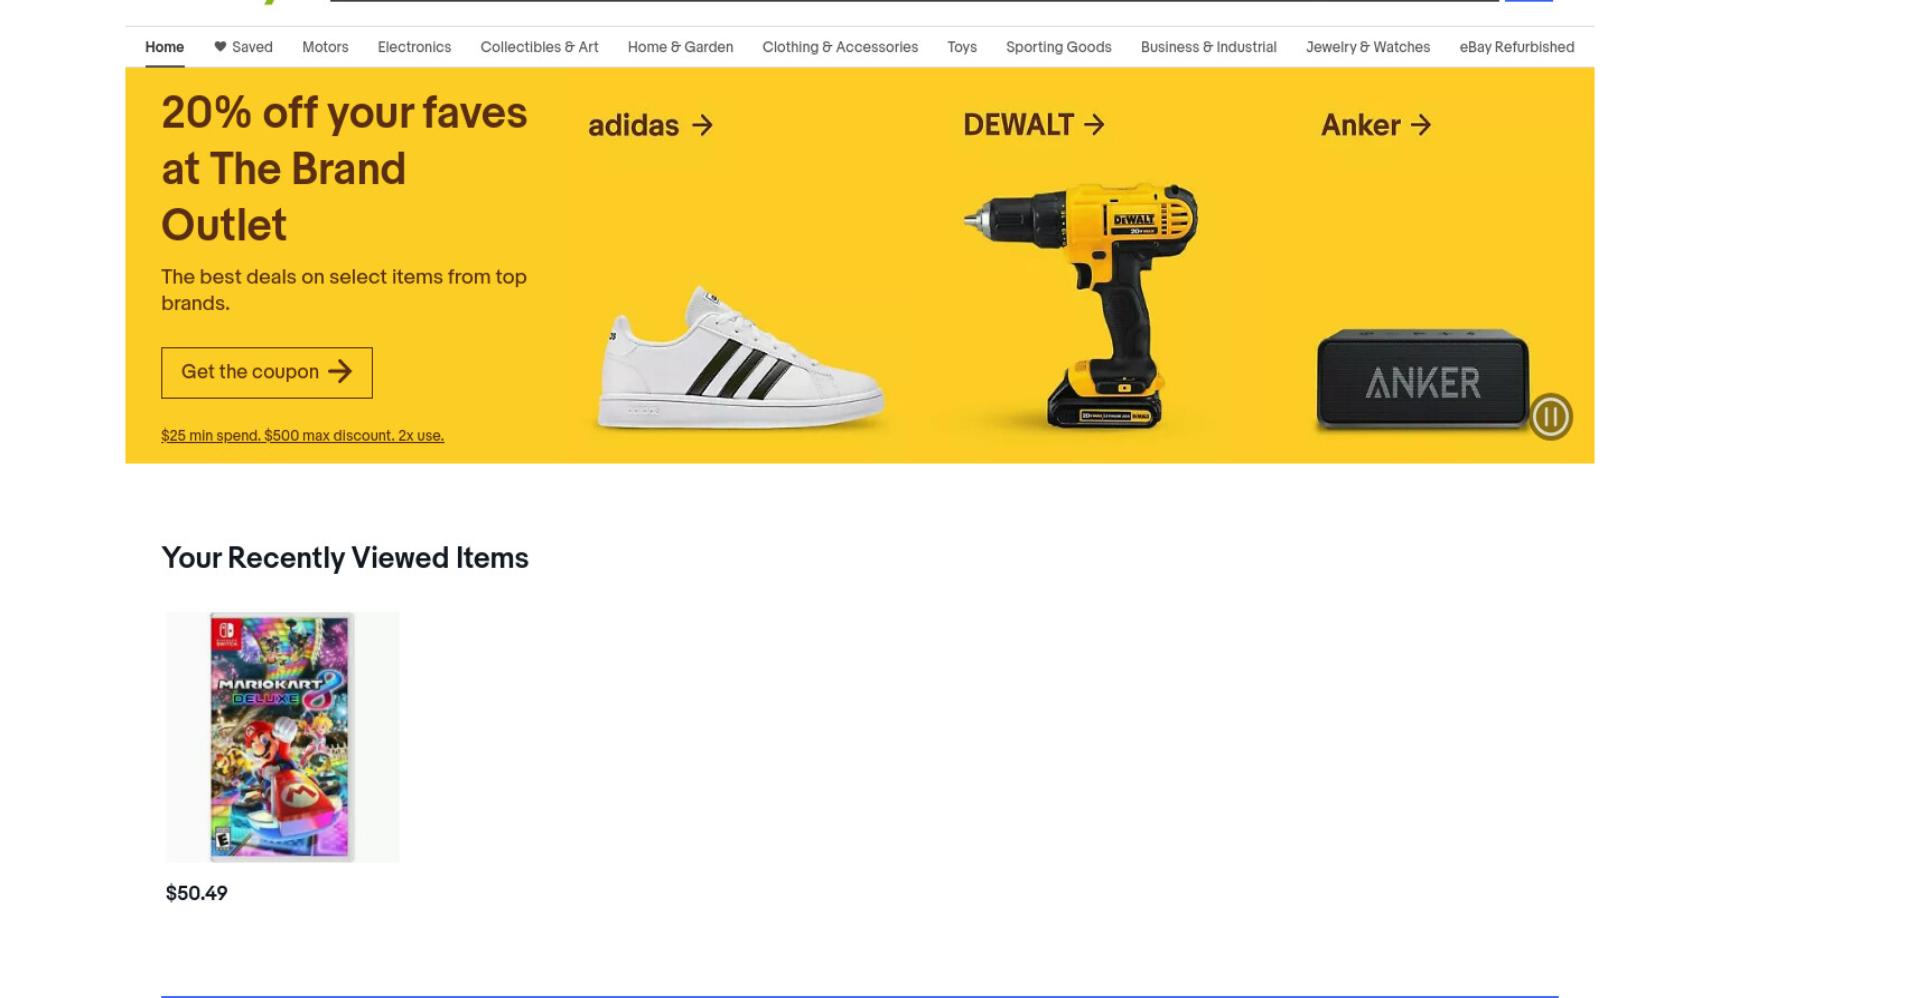Open Collectibles & Art category

pyautogui.click(x=539, y=47)
